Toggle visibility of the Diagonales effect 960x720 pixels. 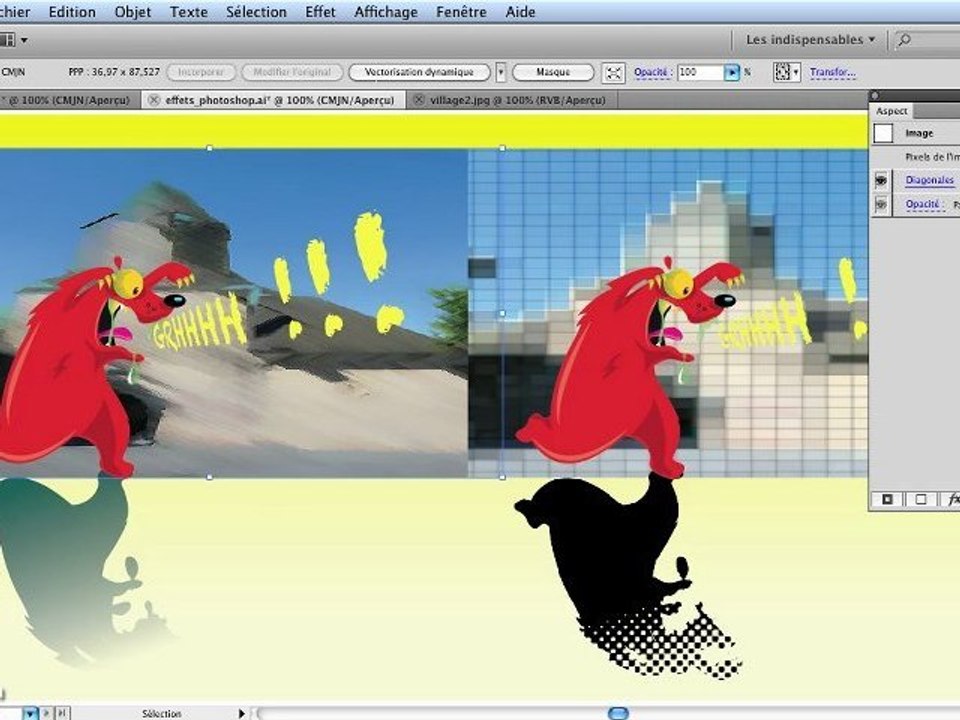tap(881, 180)
